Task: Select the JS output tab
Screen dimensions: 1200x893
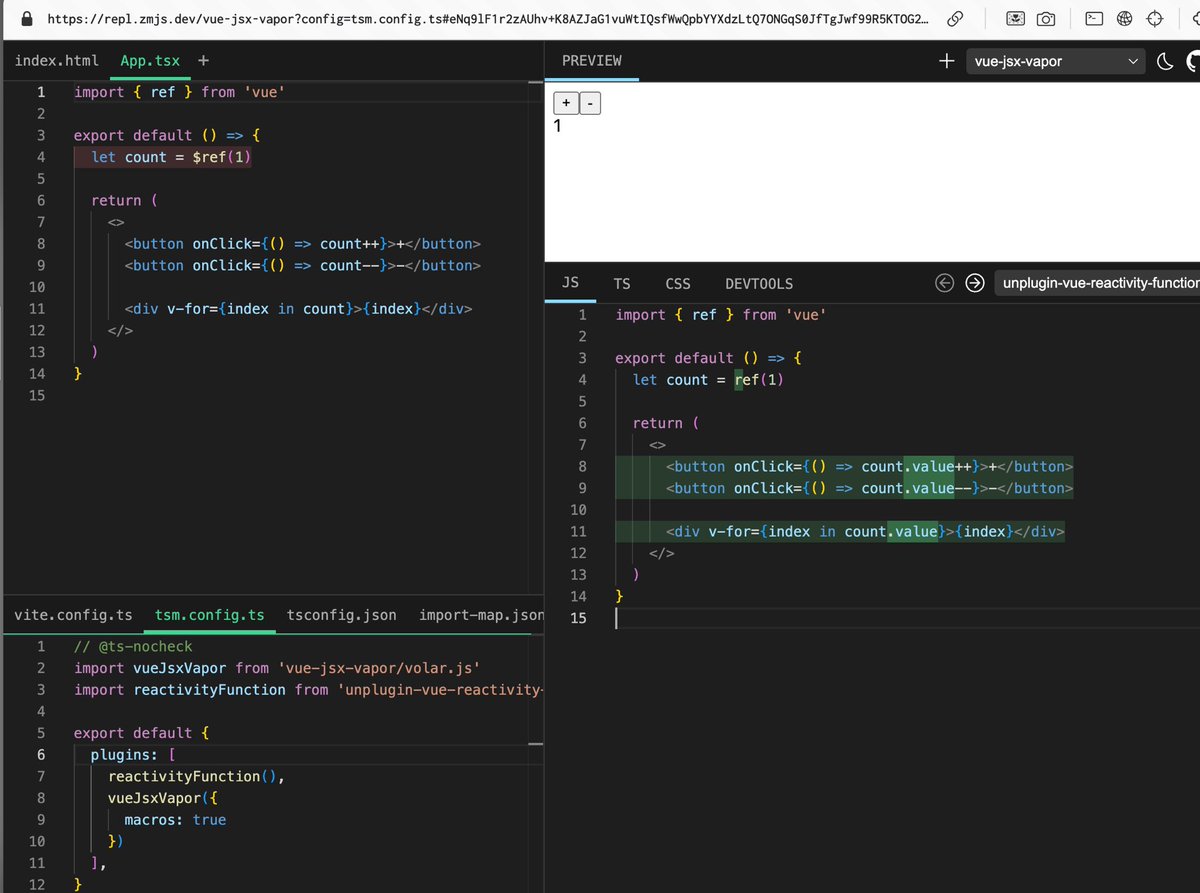Action: tap(570, 283)
